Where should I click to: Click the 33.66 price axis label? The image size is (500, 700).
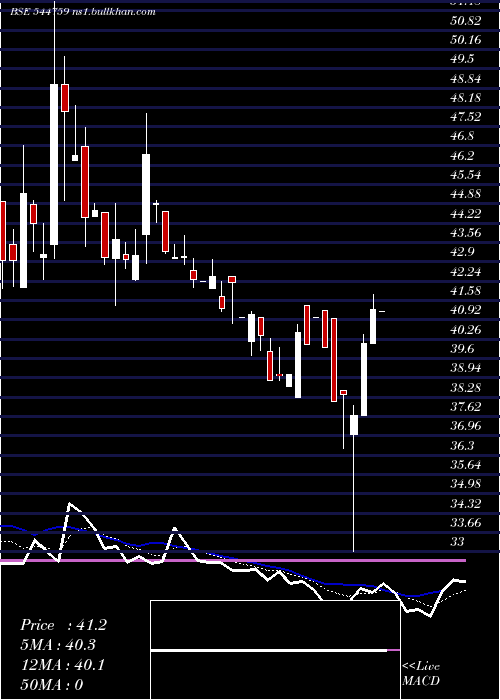click(466, 523)
